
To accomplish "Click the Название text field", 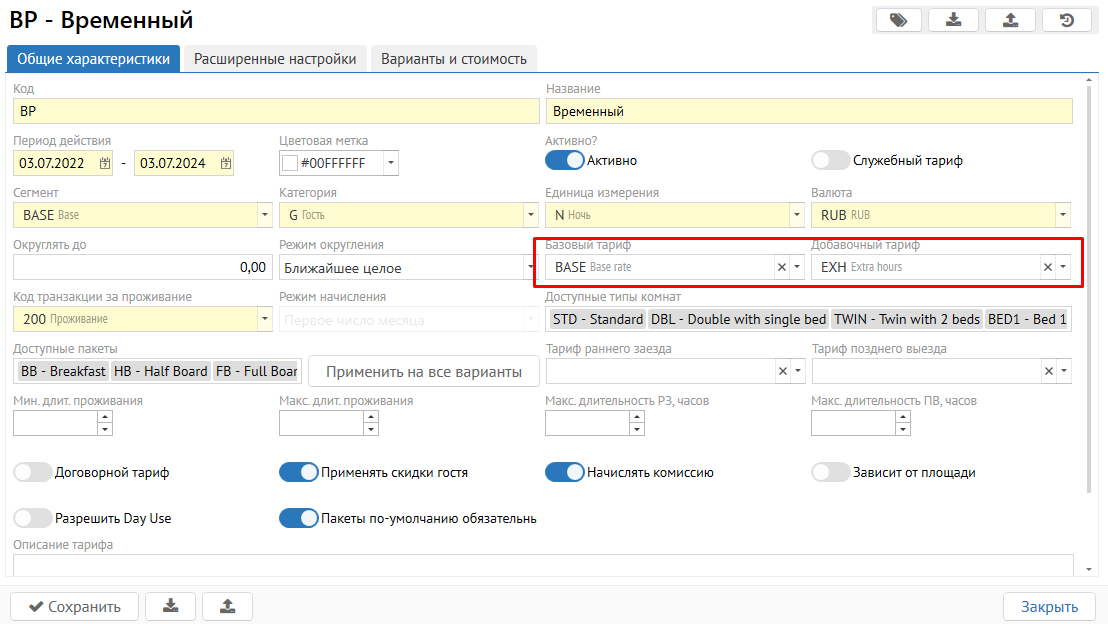I will pyautogui.click(x=808, y=111).
